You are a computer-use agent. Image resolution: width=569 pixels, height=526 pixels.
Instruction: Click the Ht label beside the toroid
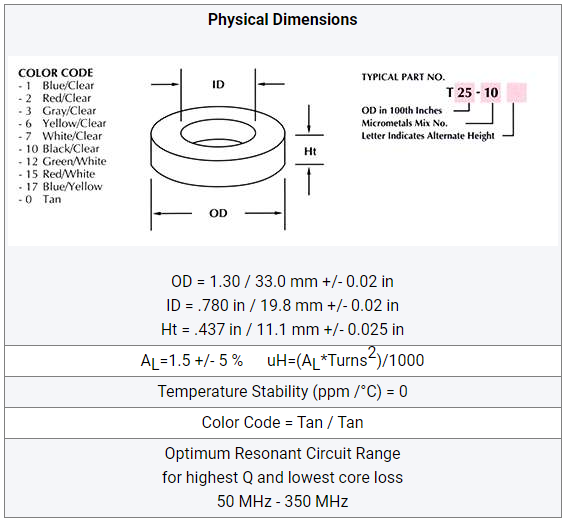310,151
